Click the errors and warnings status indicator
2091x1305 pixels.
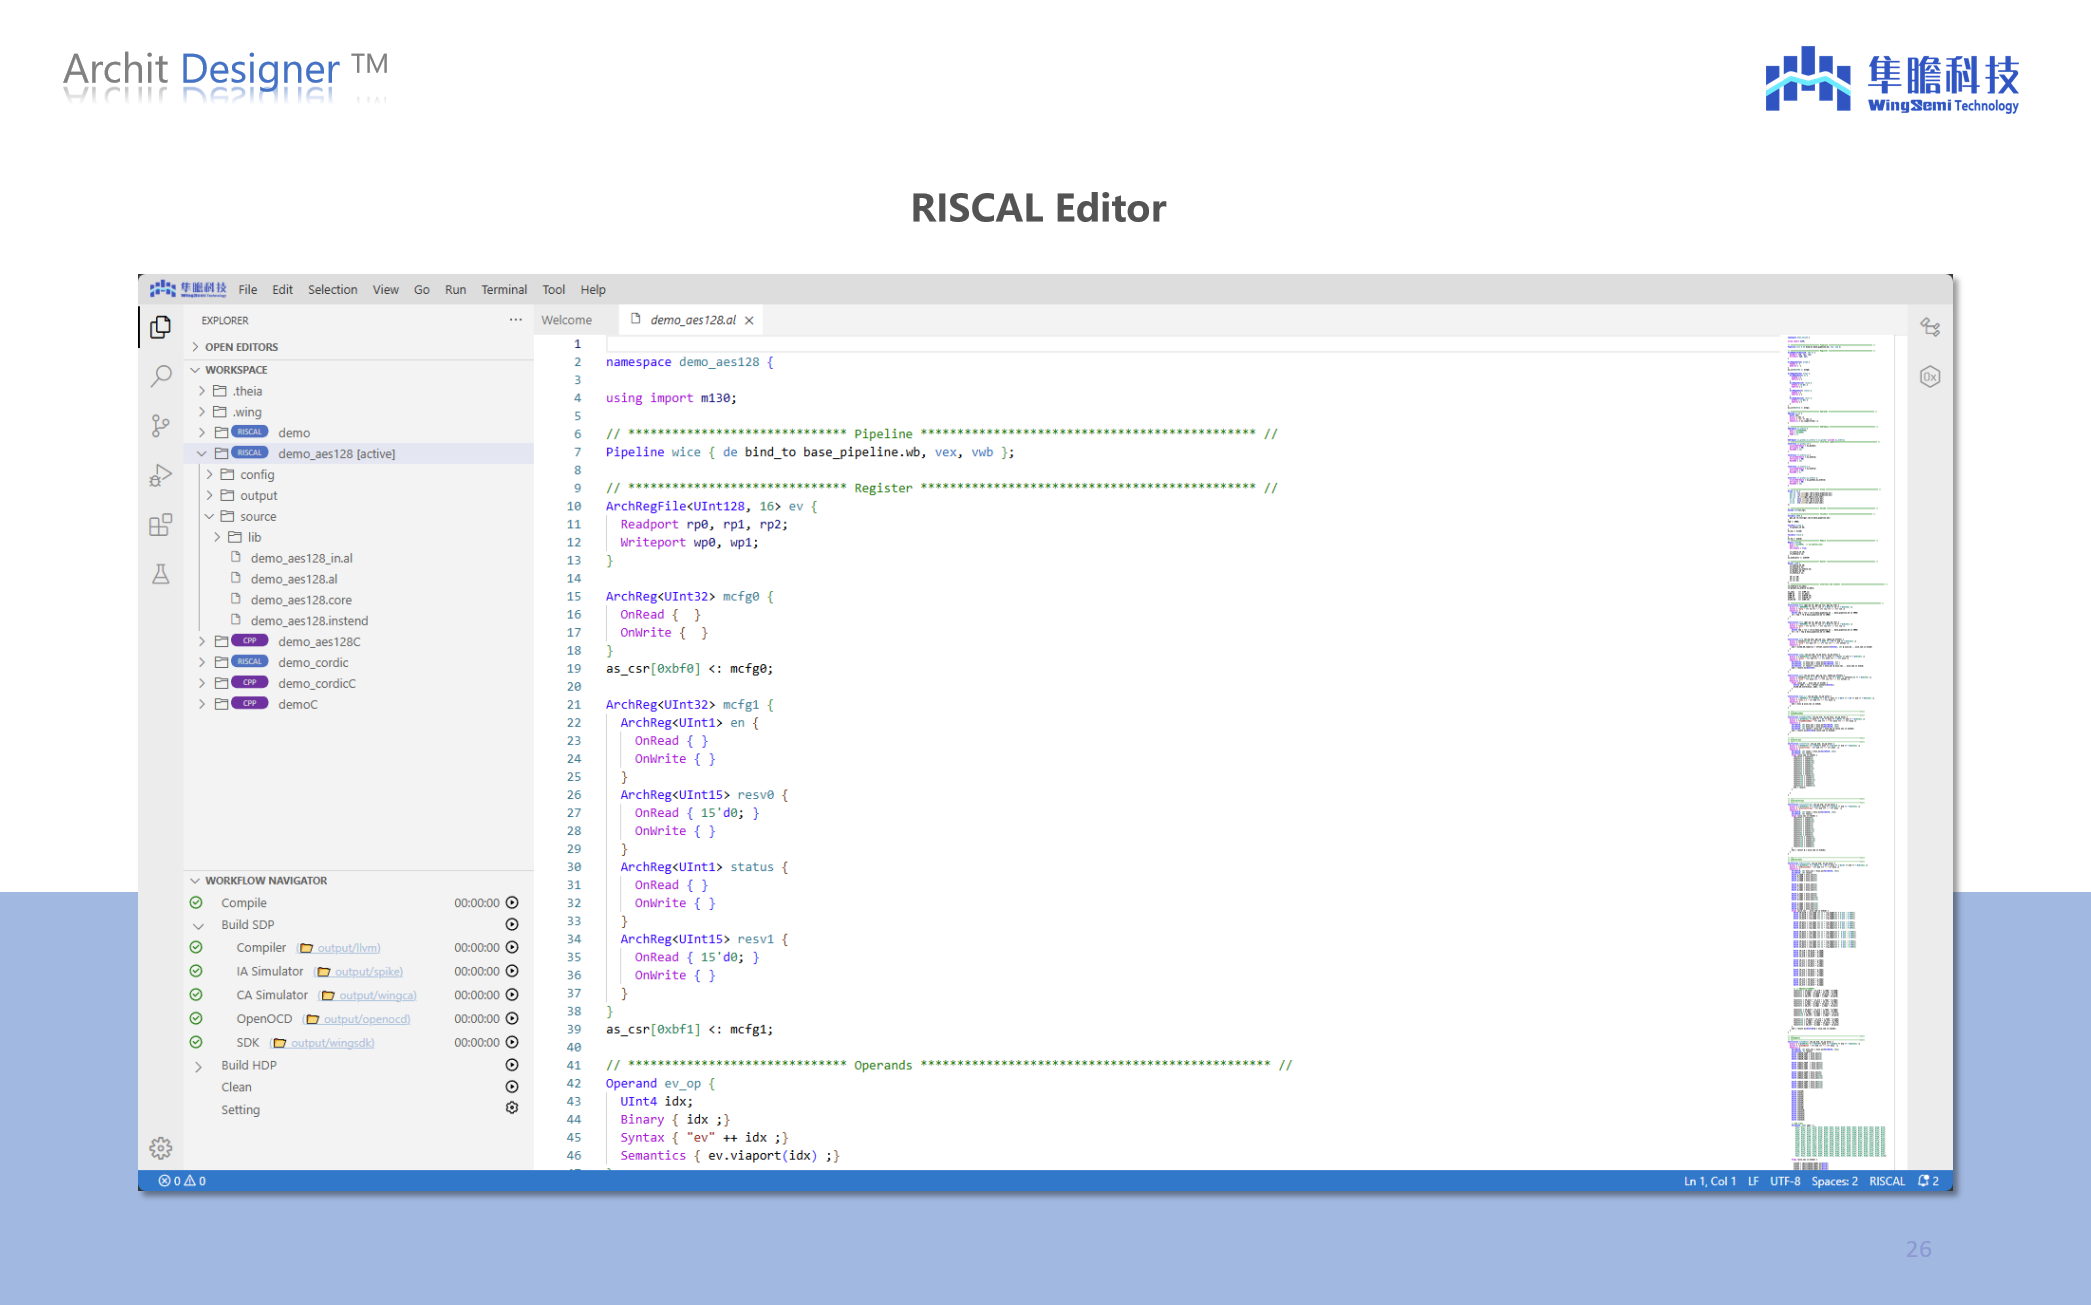click(x=182, y=1181)
